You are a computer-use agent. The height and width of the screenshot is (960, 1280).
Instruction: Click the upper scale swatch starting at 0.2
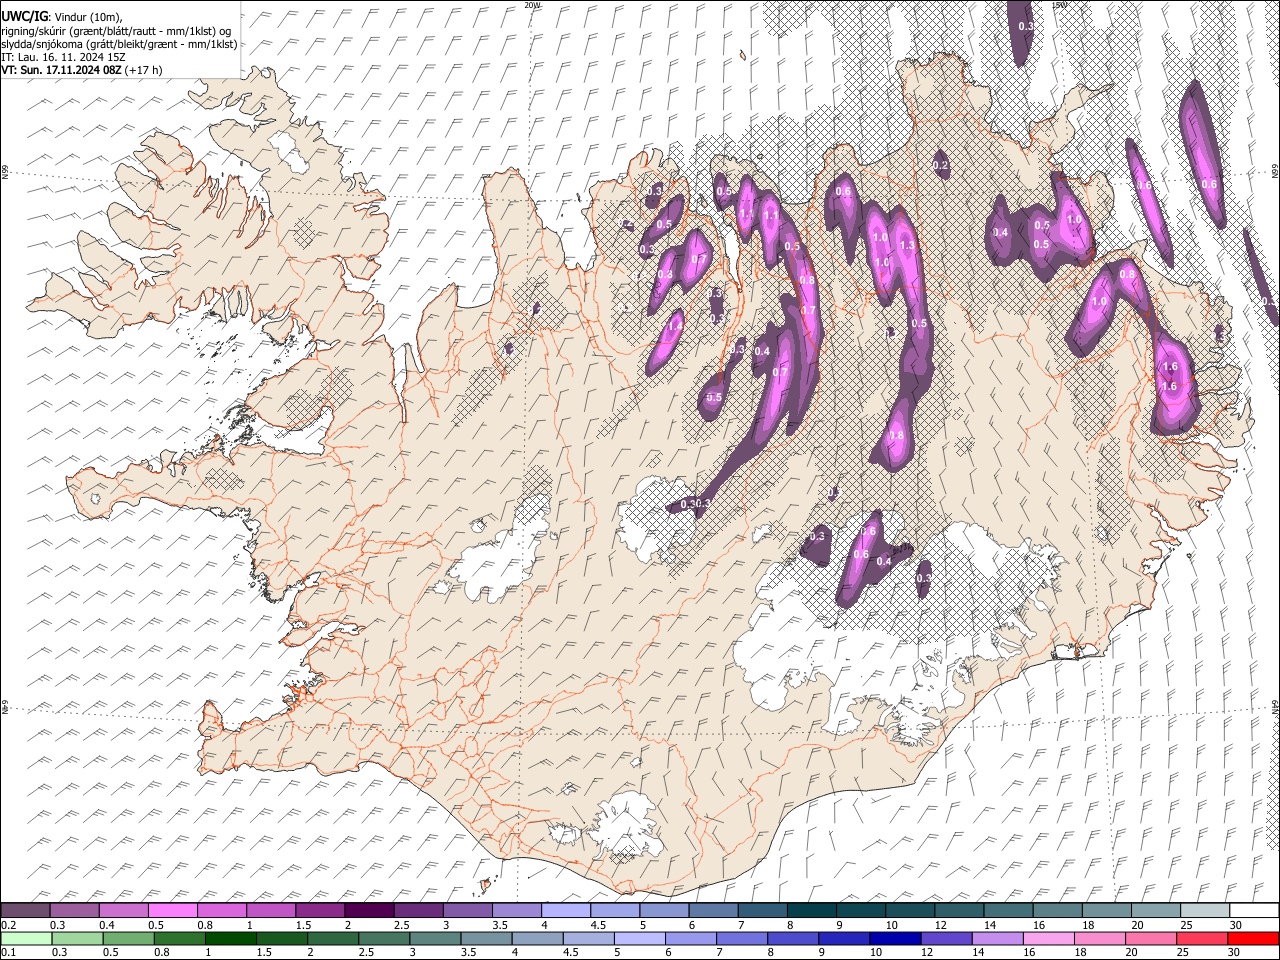click(26, 910)
